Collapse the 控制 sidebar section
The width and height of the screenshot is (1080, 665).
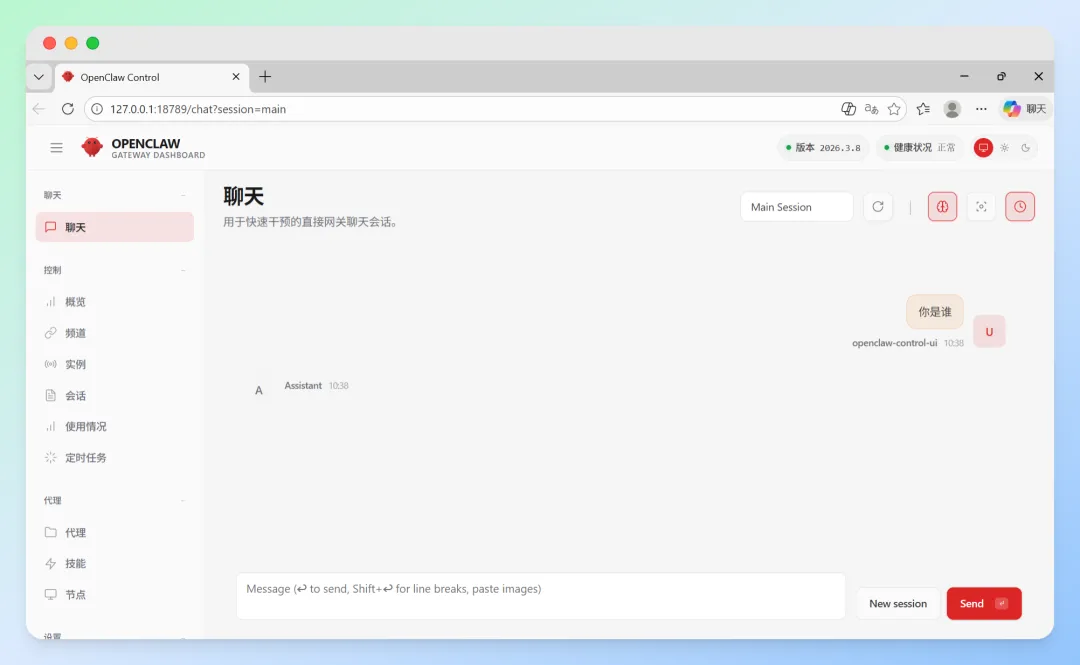[x=114, y=270]
